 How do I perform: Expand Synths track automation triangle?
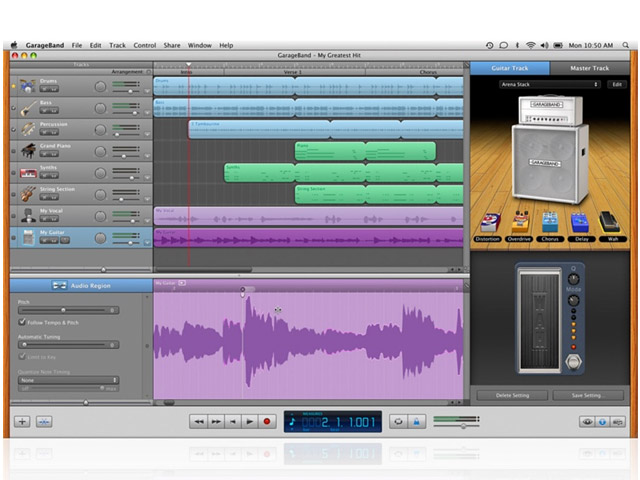[147, 178]
